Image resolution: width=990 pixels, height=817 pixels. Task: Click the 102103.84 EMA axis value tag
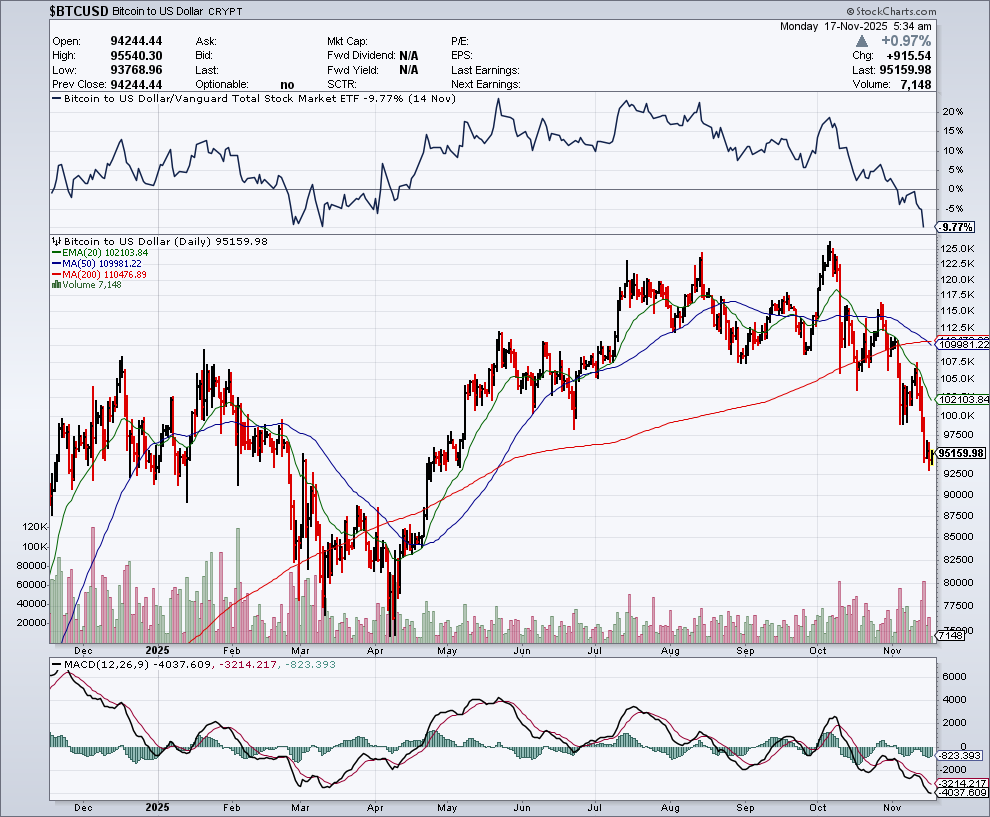tap(964, 398)
